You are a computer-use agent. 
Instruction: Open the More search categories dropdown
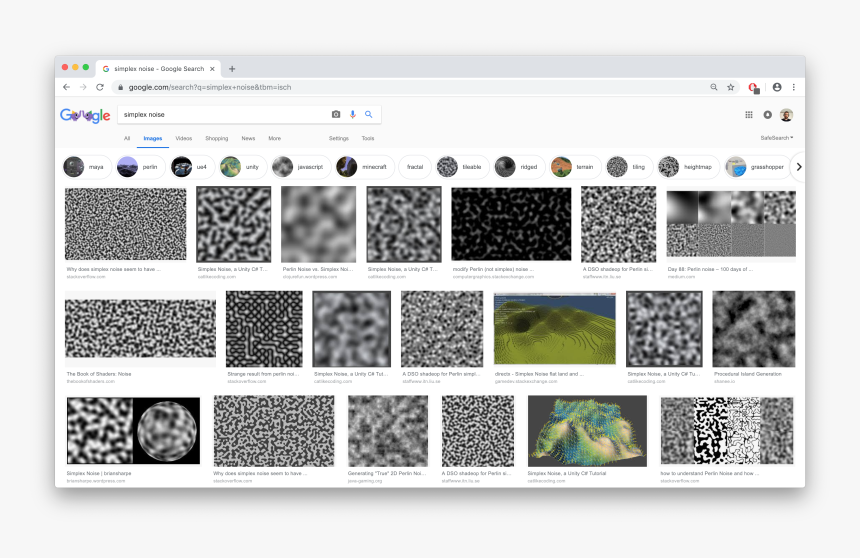click(274, 138)
